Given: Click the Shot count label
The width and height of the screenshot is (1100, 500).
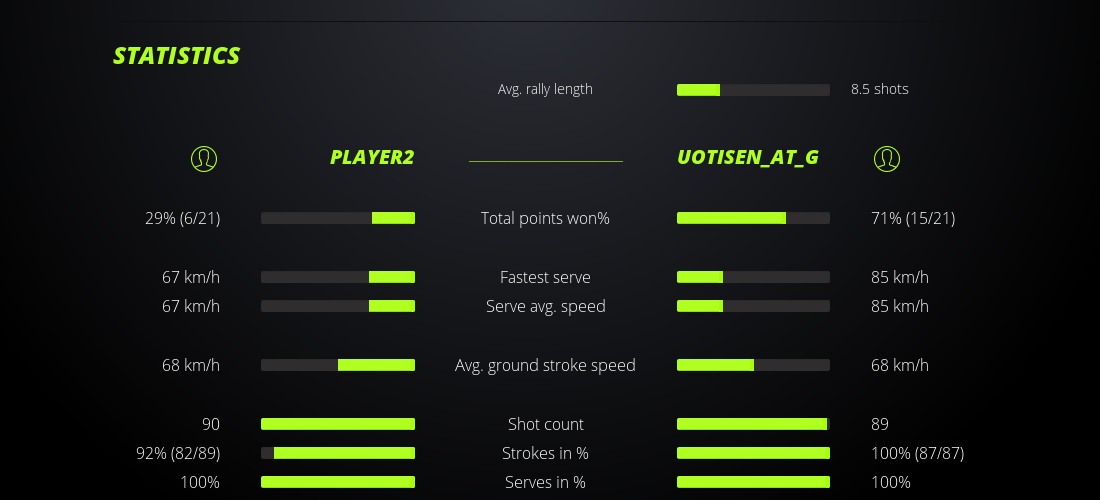Looking at the screenshot, I should click(545, 424).
